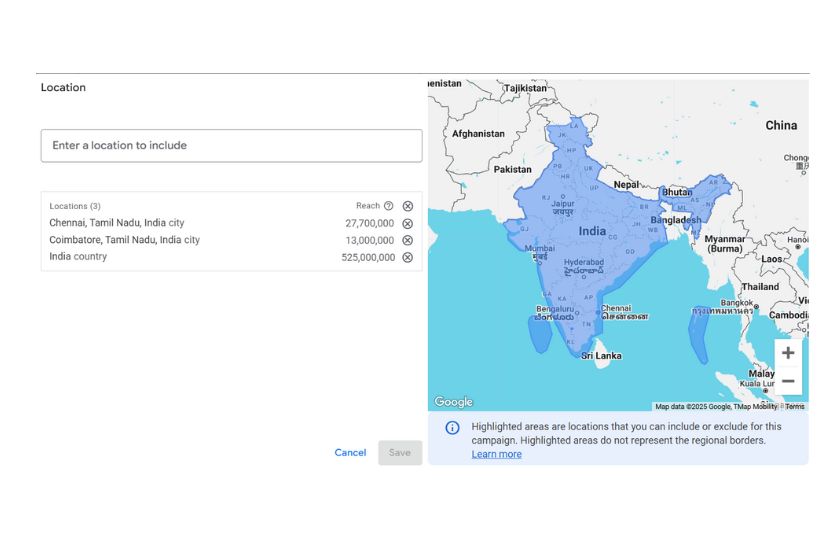Screen dimensions: 826x551
Task: Open the map Terms link
Action: [x=795, y=407]
